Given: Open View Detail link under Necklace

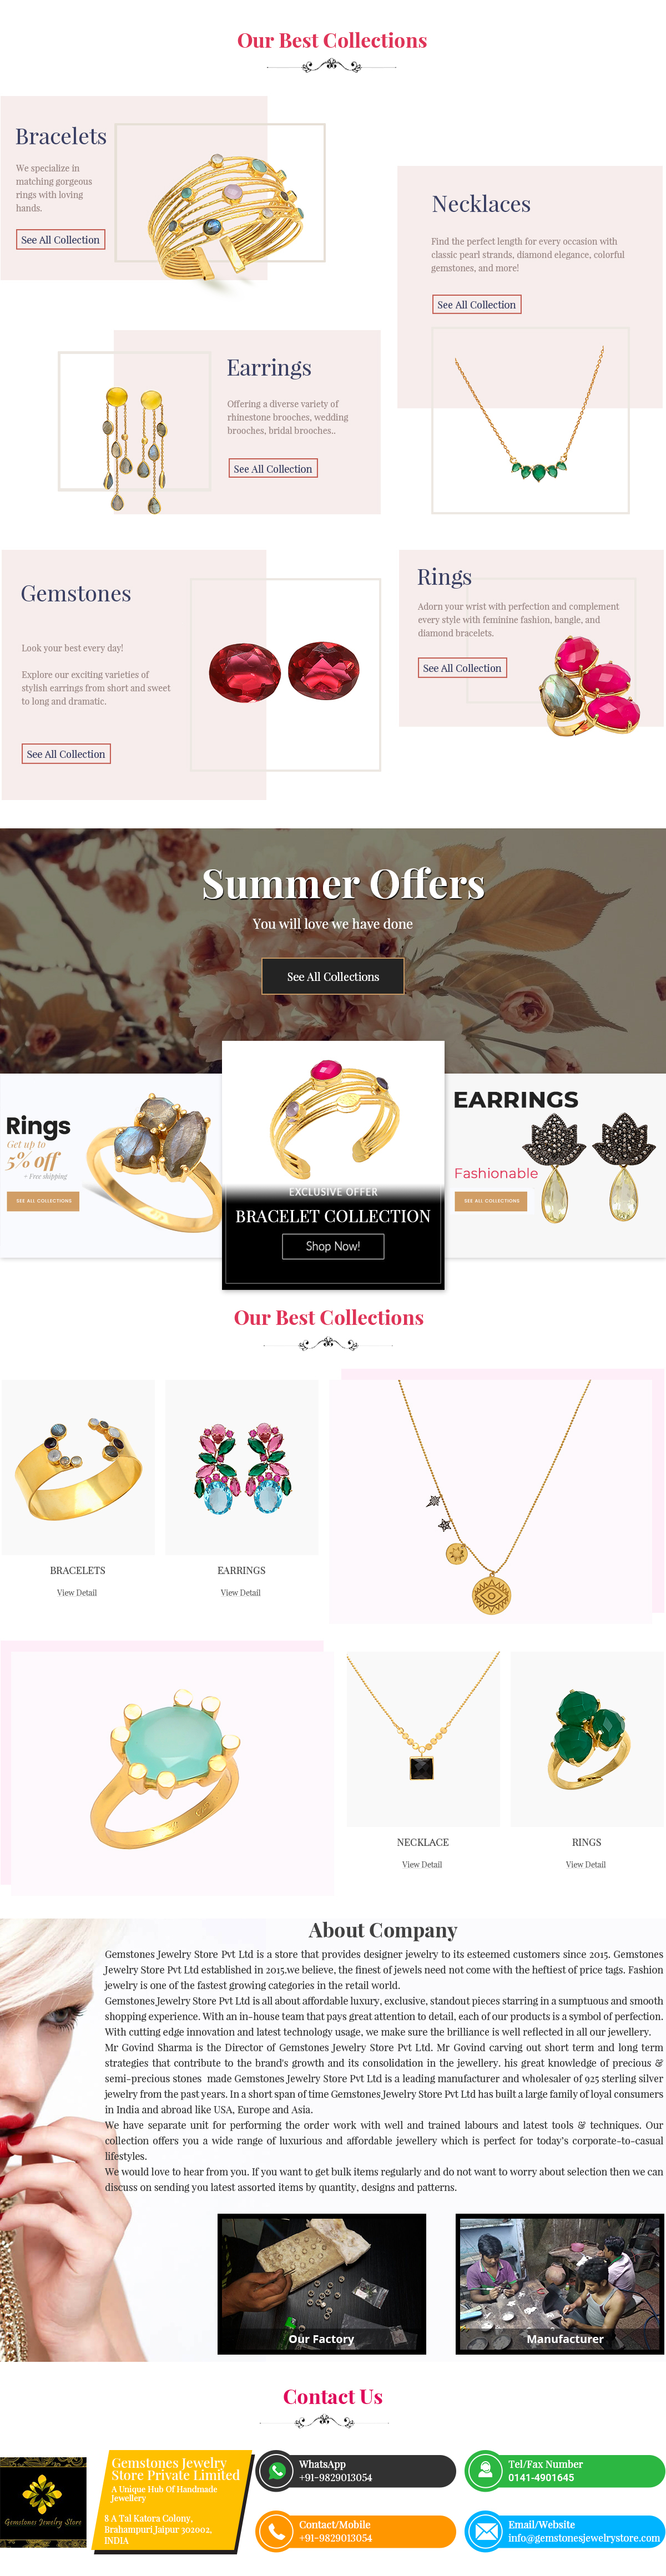Looking at the screenshot, I should click(x=422, y=1865).
